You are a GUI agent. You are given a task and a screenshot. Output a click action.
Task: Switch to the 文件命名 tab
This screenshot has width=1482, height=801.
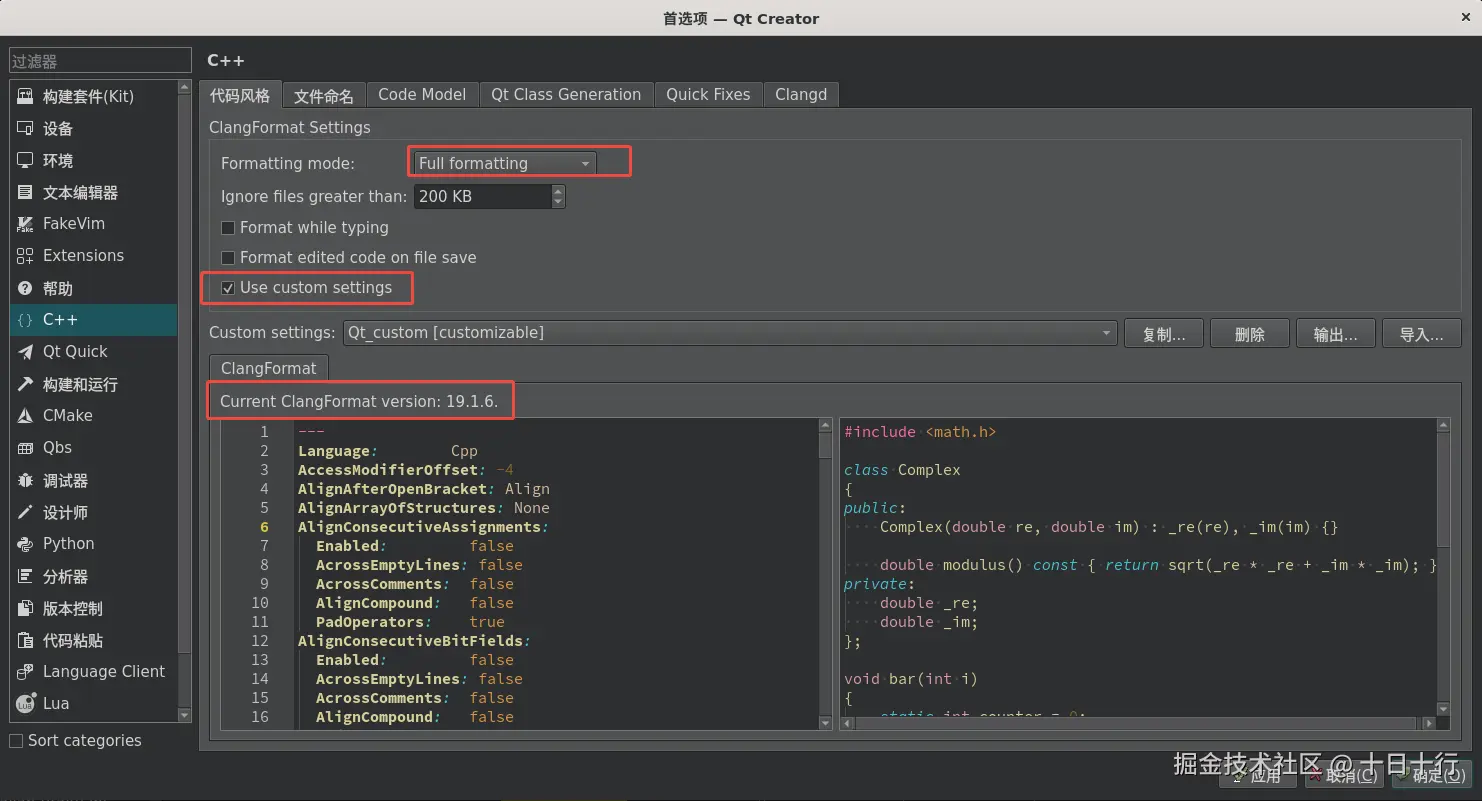tap(324, 96)
